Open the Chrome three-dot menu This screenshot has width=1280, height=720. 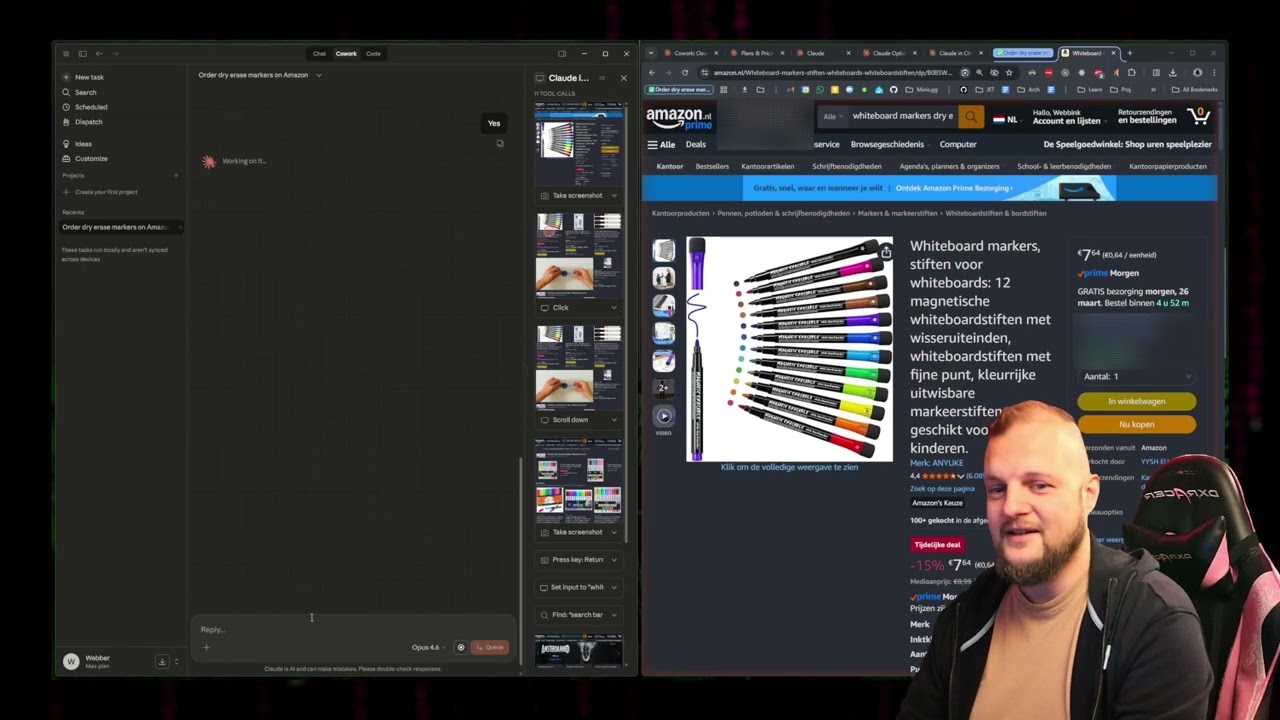click(x=1213, y=72)
